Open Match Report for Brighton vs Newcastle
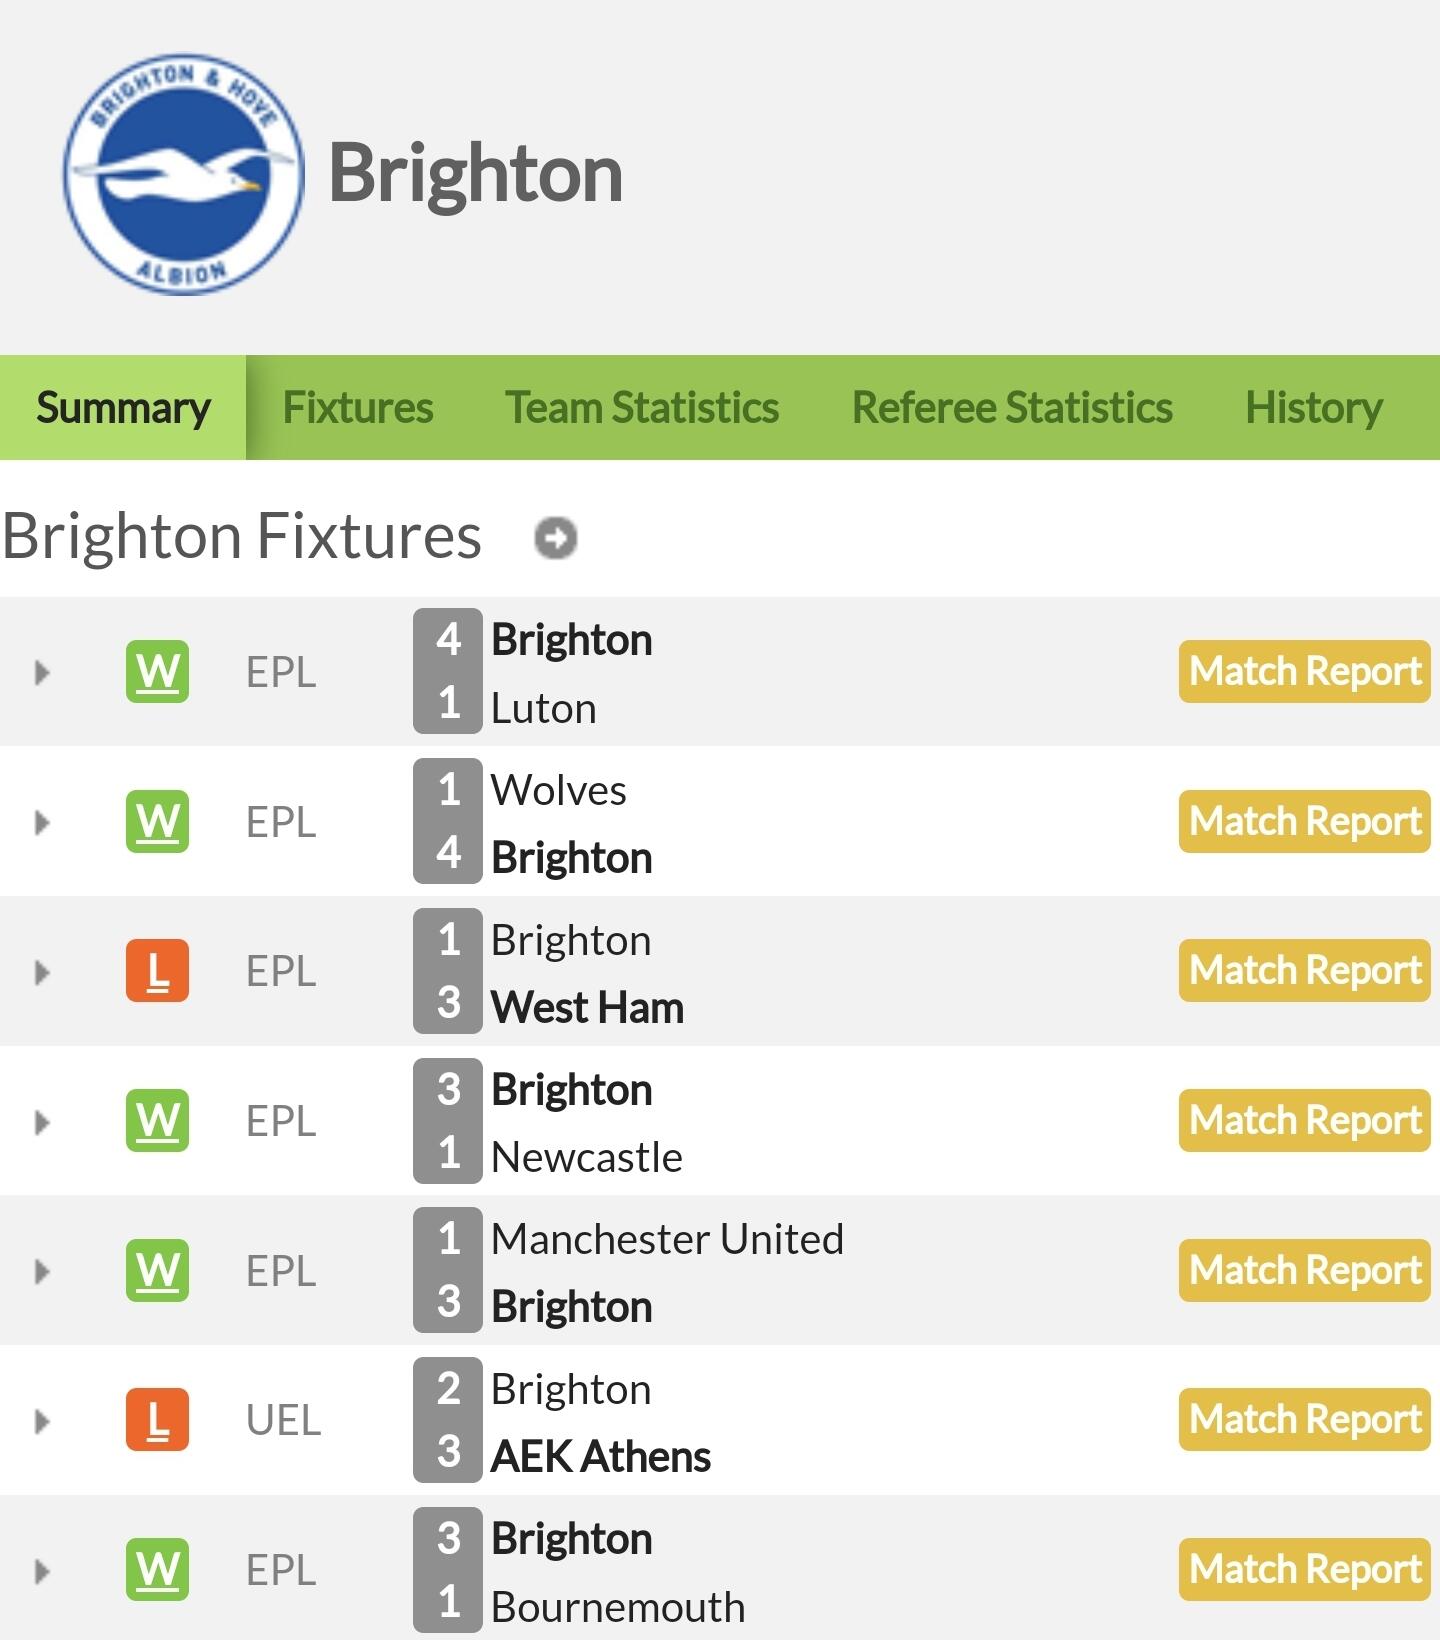Viewport: 1440px width, 1640px height. point(1304,1121)
